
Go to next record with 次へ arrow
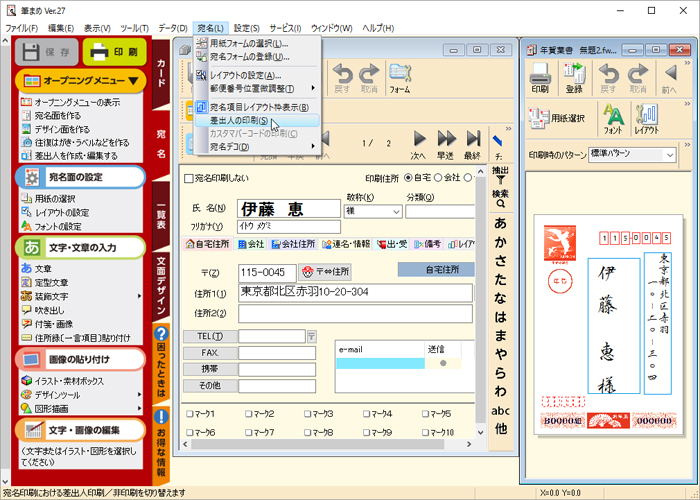pyautogui.click(x=419, y=145)
